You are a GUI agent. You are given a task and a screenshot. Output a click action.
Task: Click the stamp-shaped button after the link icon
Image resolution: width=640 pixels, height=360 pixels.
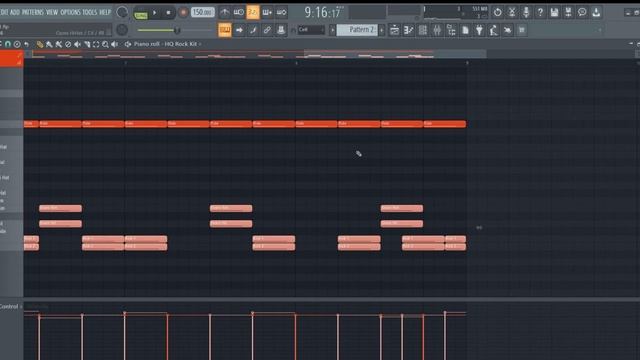point(281,30)
